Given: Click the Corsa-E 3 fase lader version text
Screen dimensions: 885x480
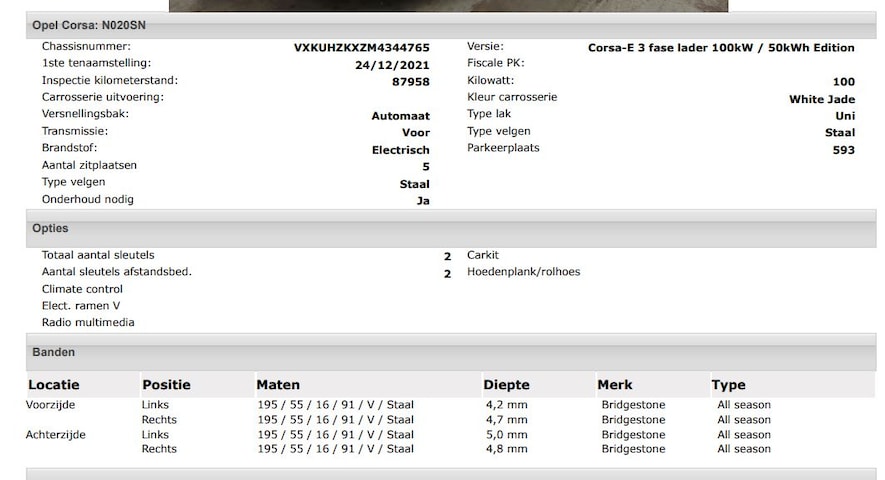Looking at the screenshot, I should tap(720, 48).
